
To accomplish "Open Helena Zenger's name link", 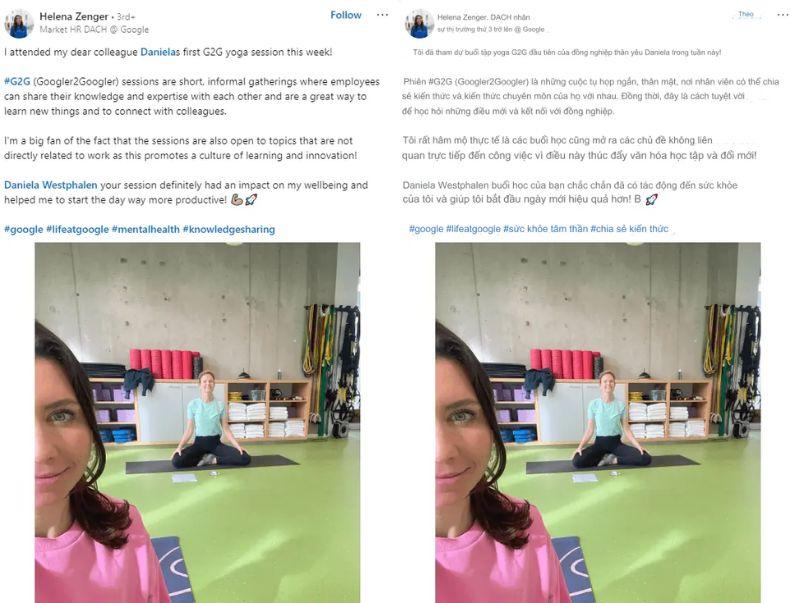I will tap(73, 16).
